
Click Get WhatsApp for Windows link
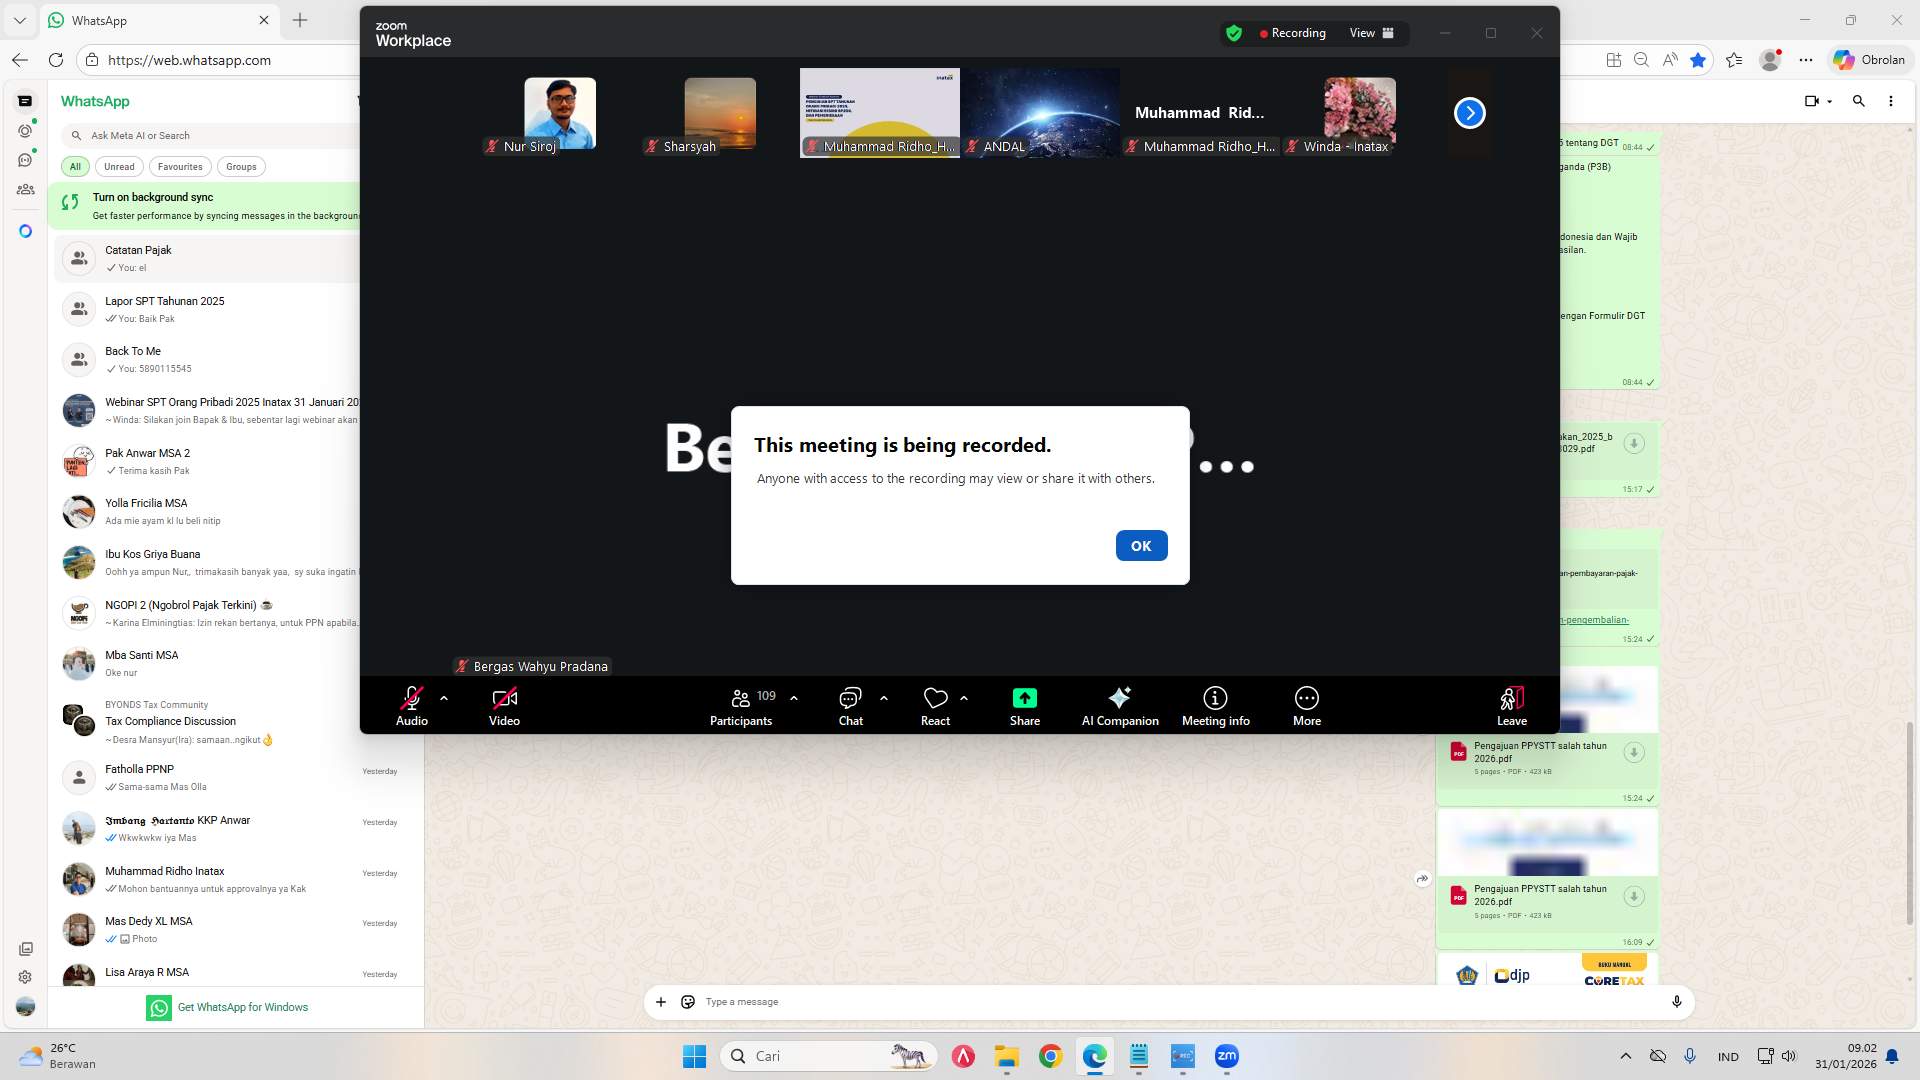(243, 1007)
